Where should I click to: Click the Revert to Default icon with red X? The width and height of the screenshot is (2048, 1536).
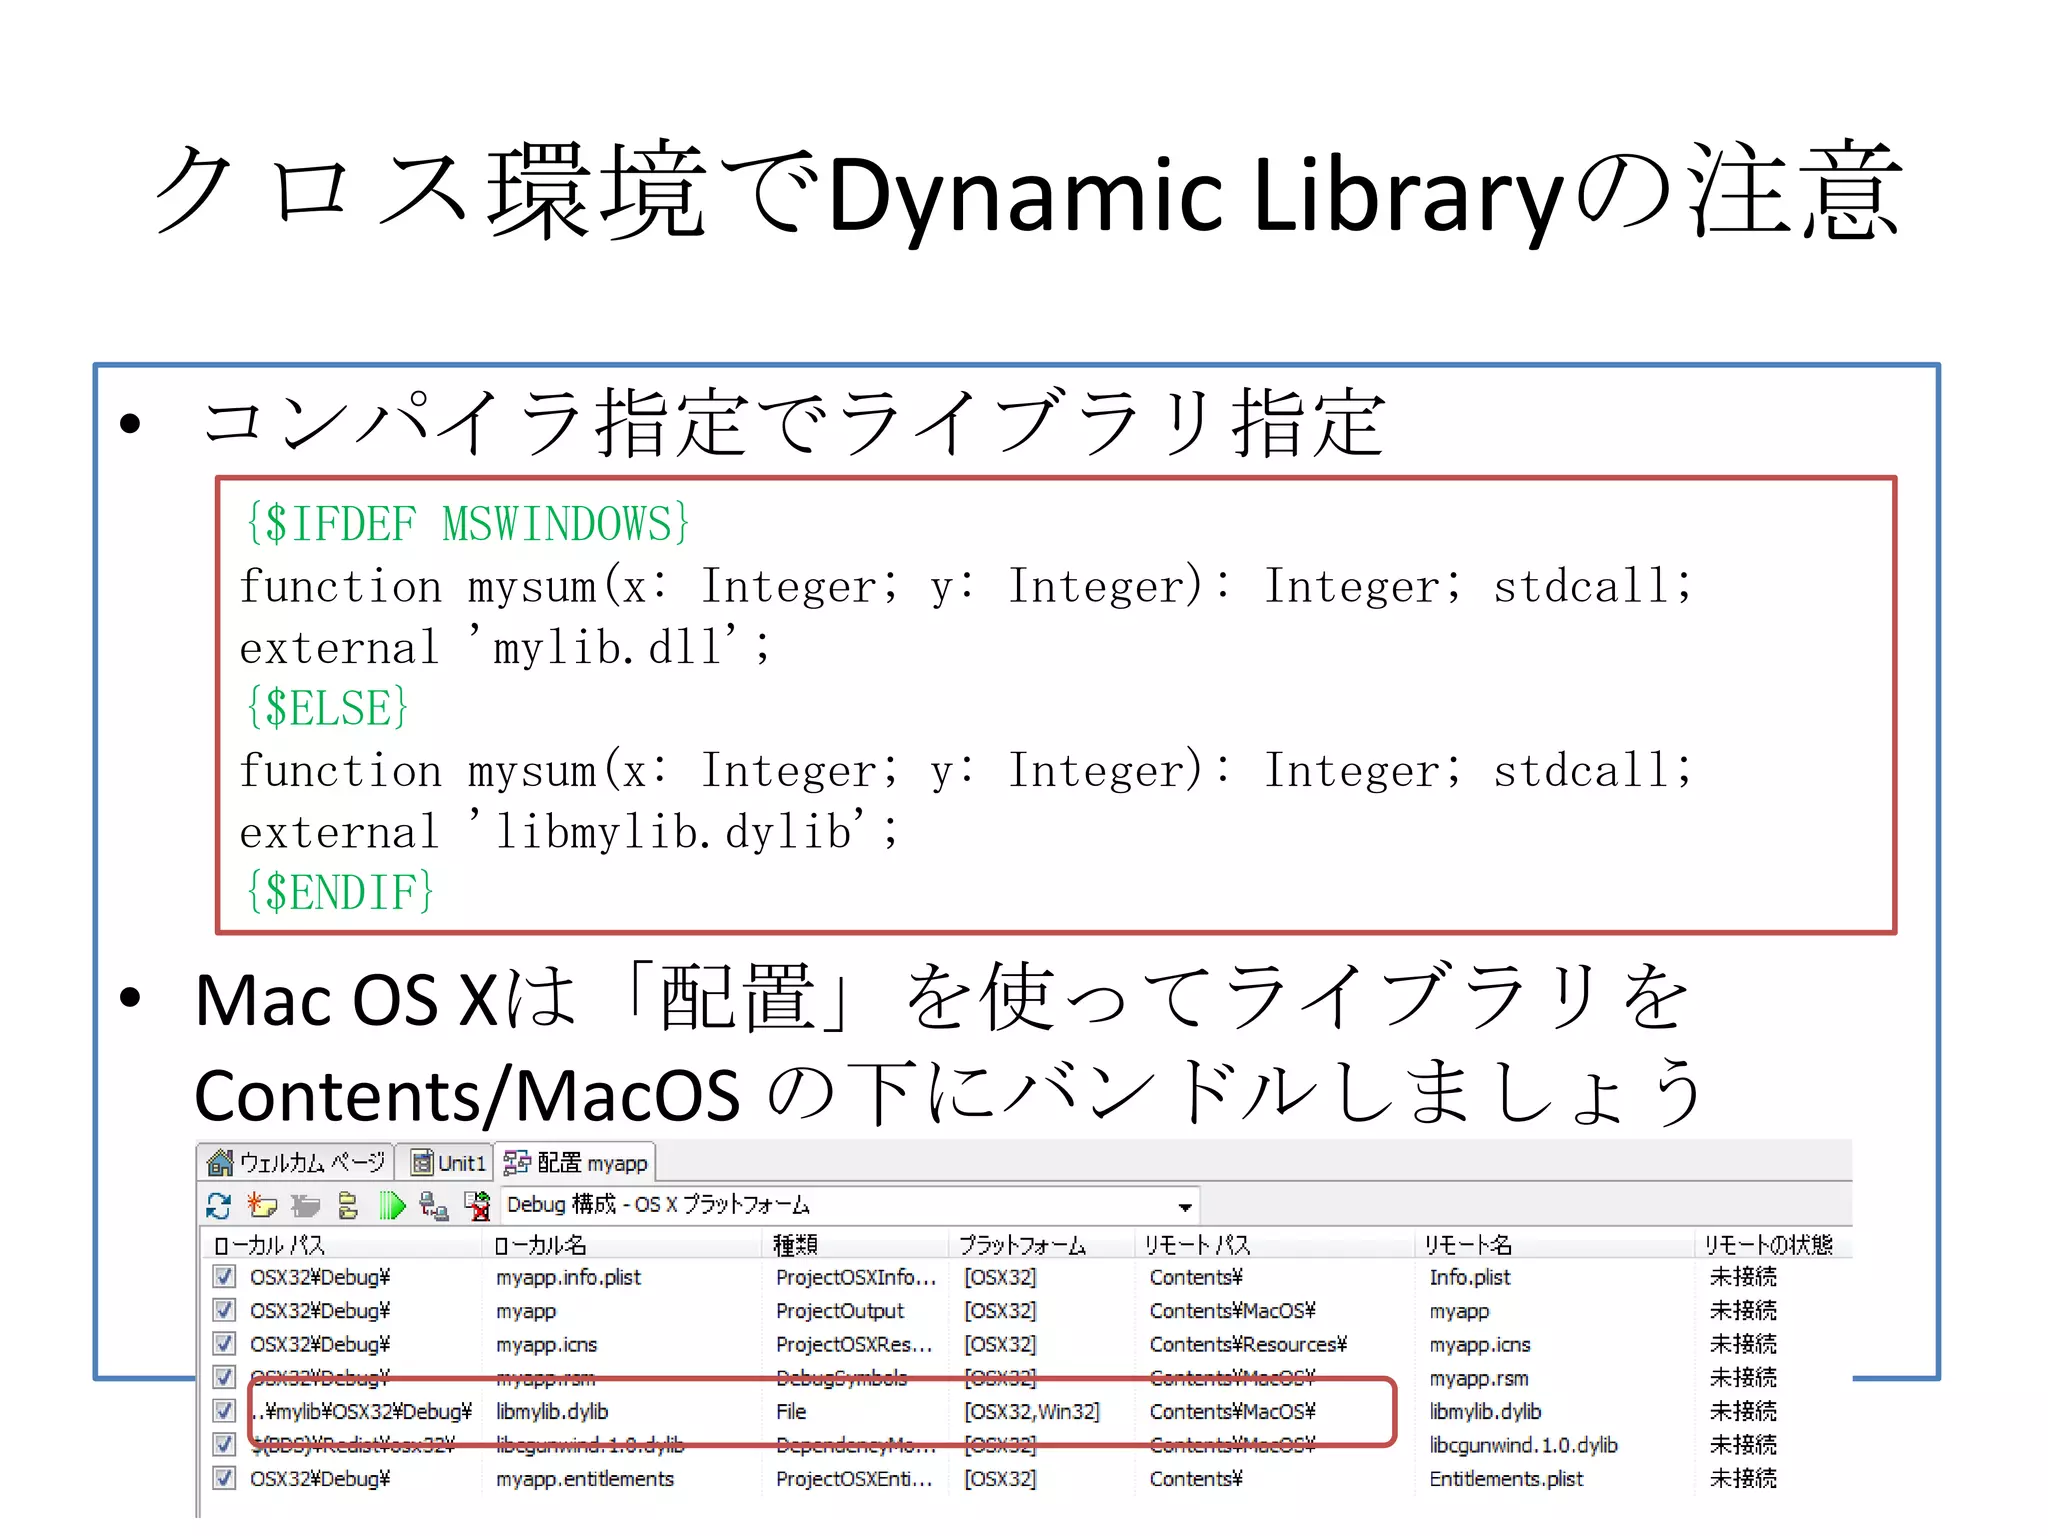pyautogui.click(x=478, y=1206)
